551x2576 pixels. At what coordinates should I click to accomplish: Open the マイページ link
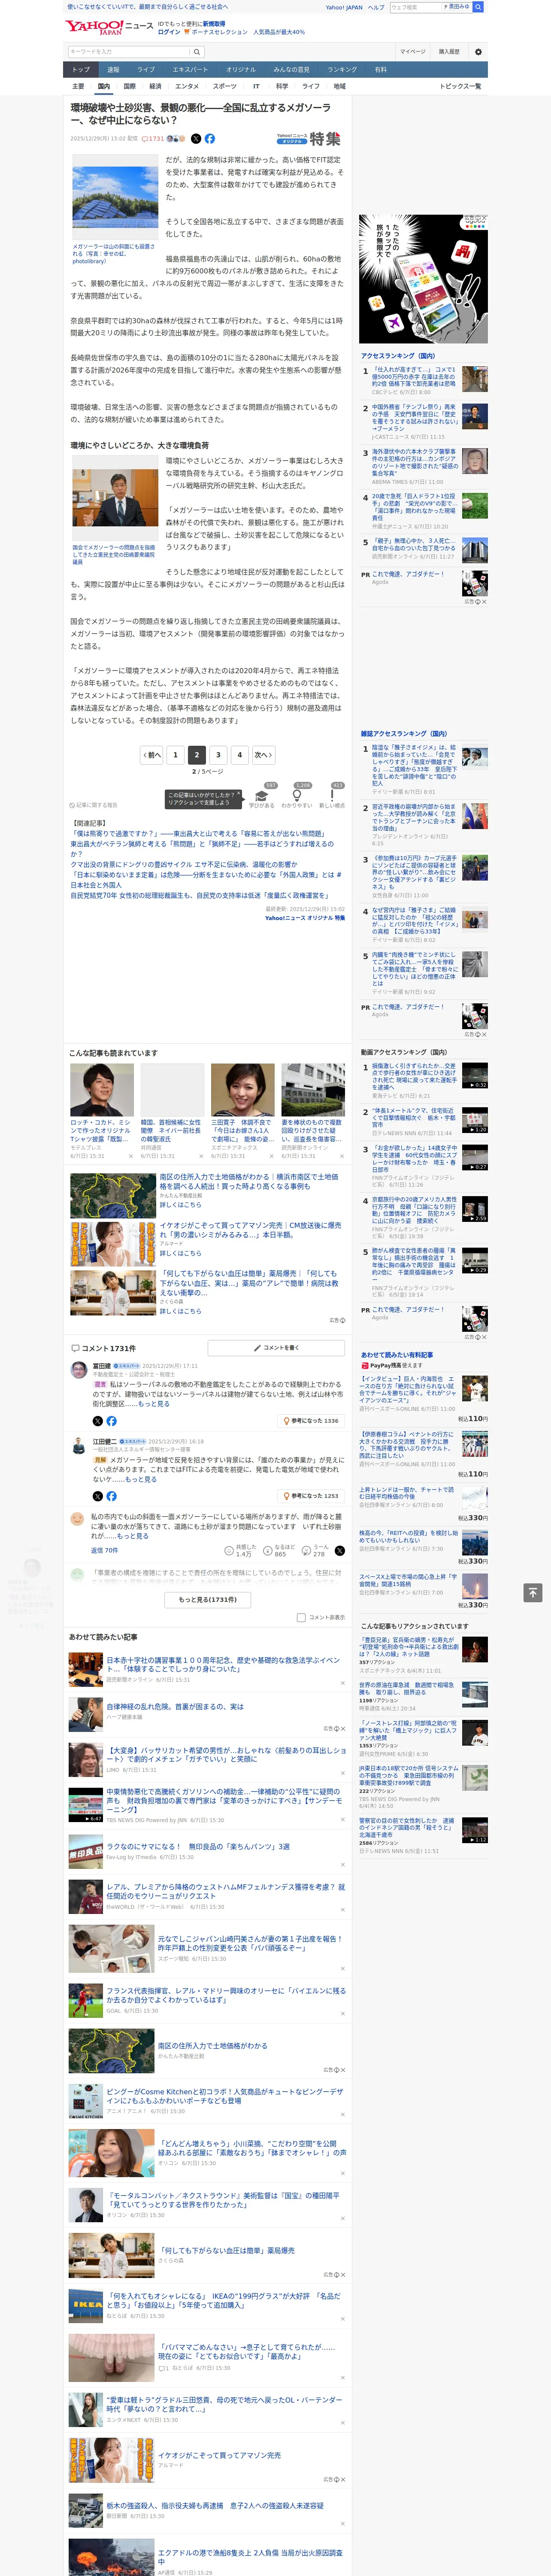point(412,52)
